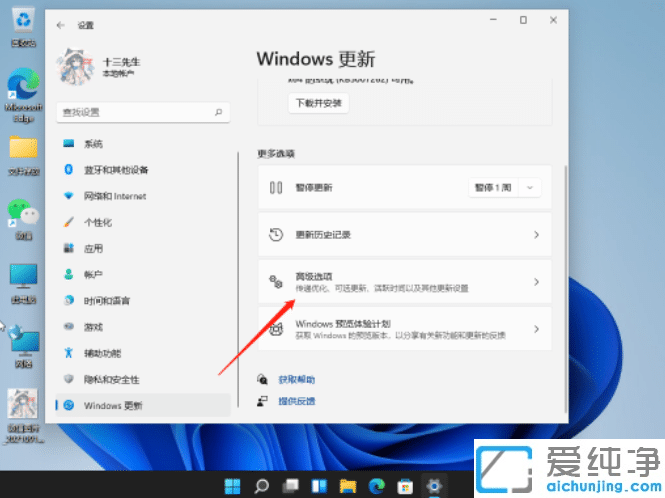Open Microsoft Edge from taskbar
The image size is (665, 498).
click(377, 486)
